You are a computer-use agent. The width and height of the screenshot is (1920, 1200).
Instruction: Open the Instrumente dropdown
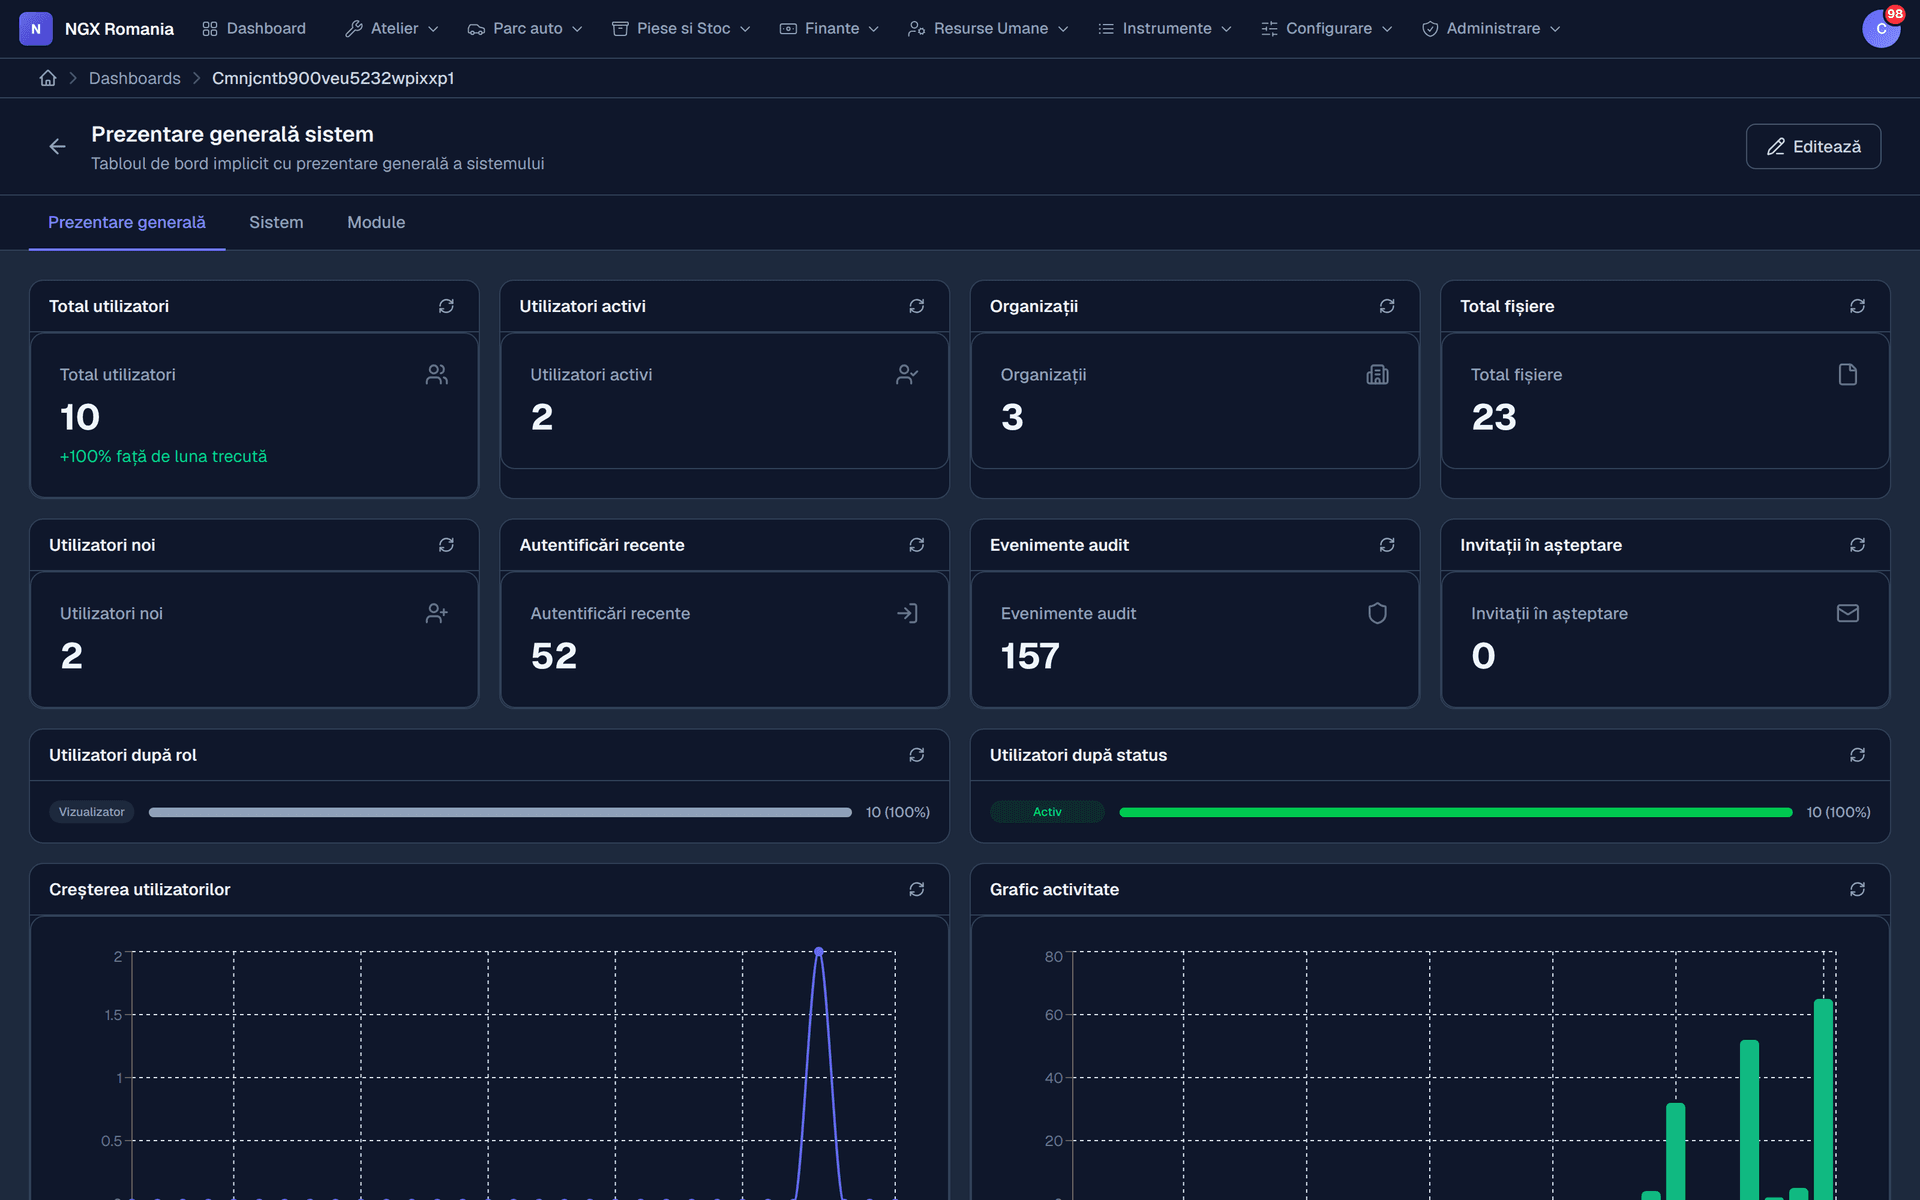click(1165, 29)
